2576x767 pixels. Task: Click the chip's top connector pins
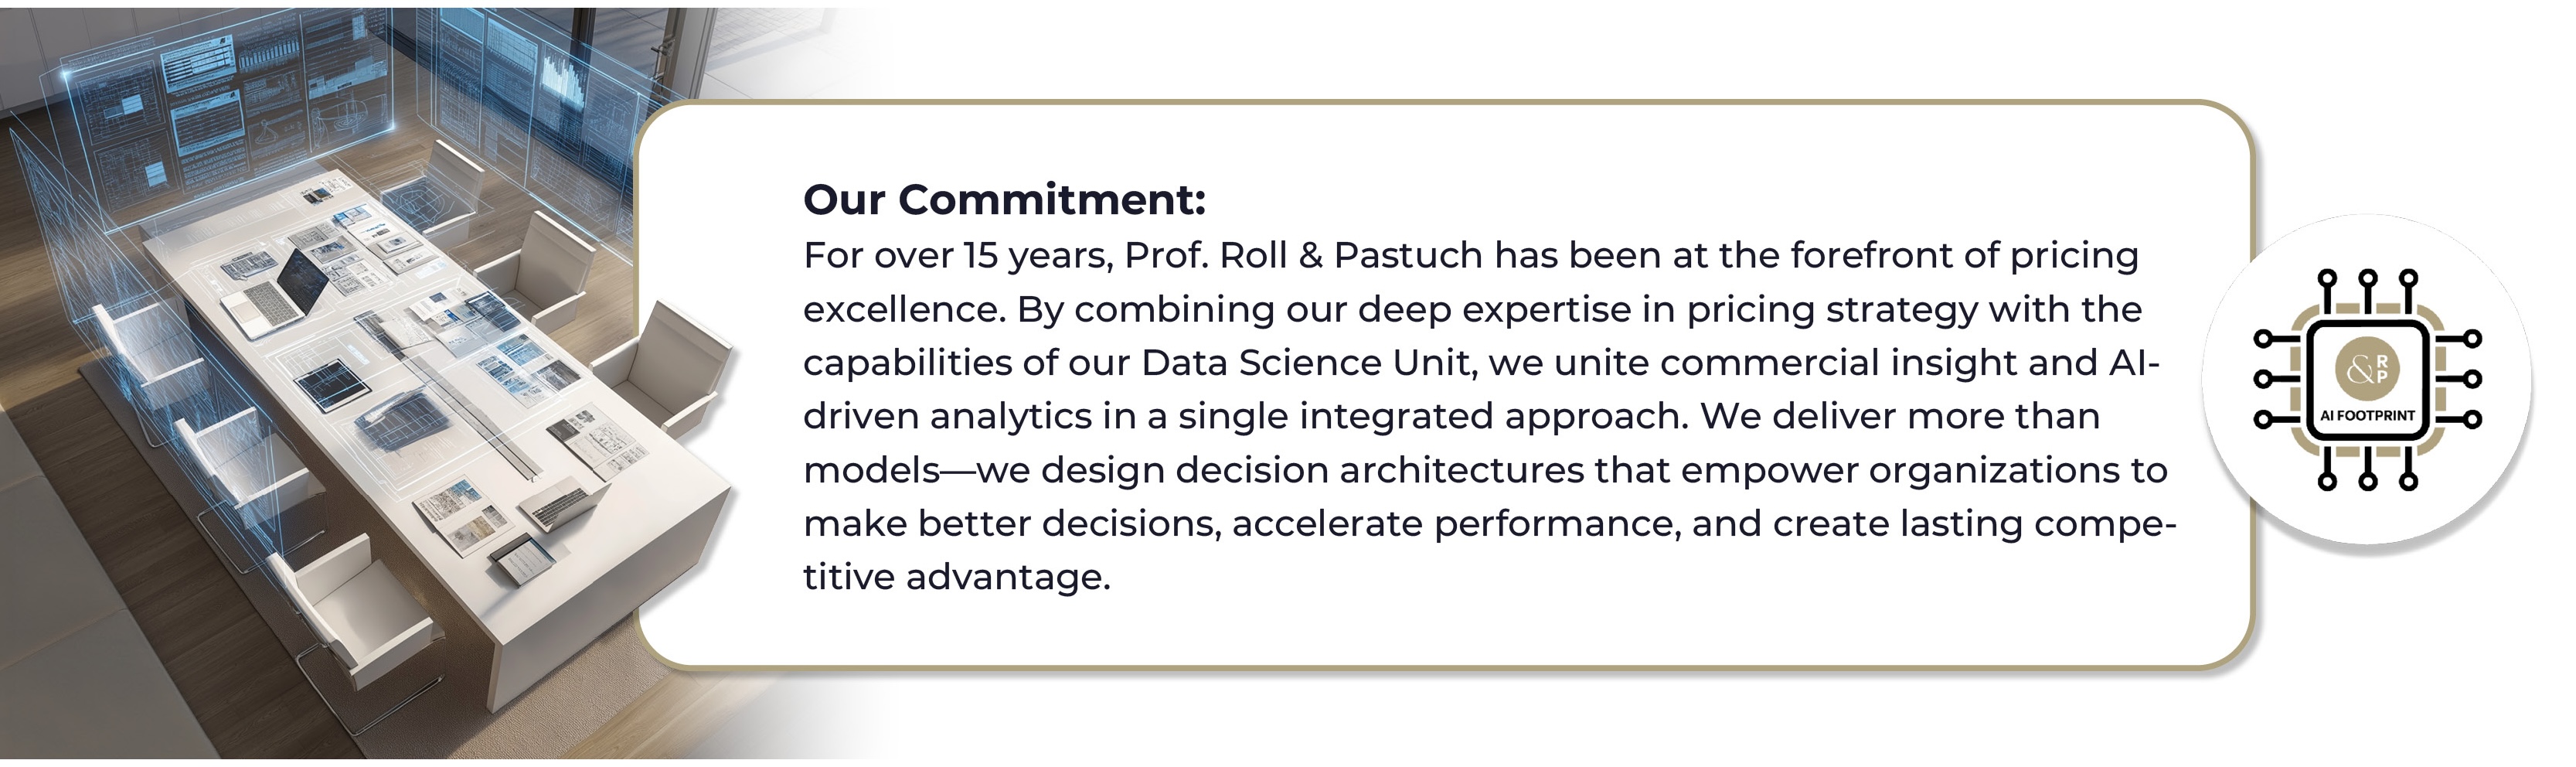point(2367,291)
